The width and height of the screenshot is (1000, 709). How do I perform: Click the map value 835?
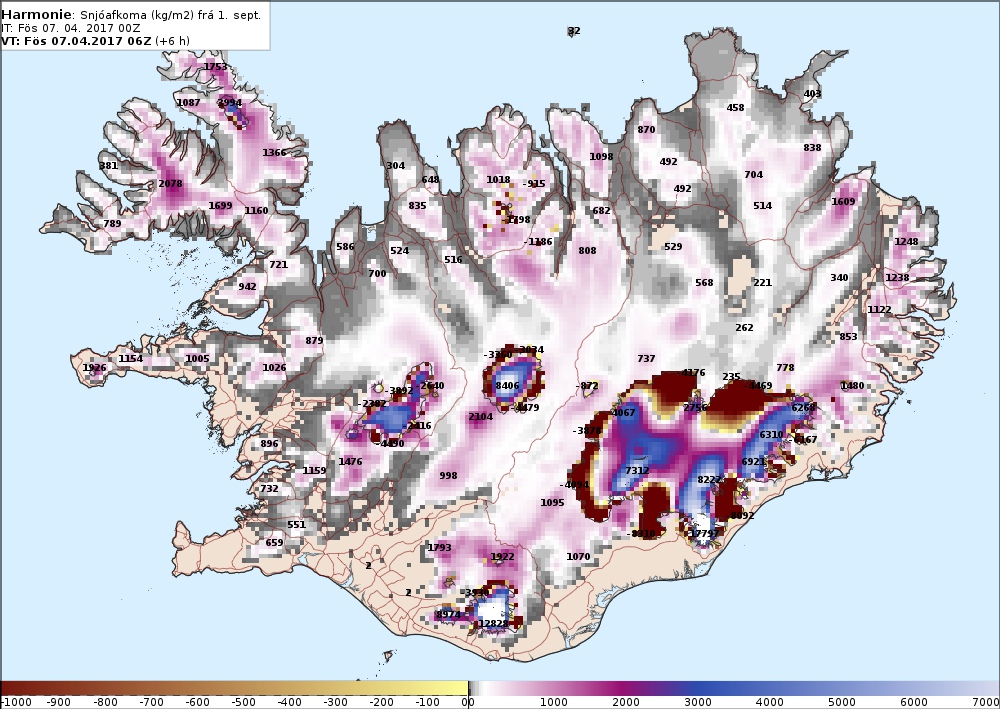click(x=418, y=206)
